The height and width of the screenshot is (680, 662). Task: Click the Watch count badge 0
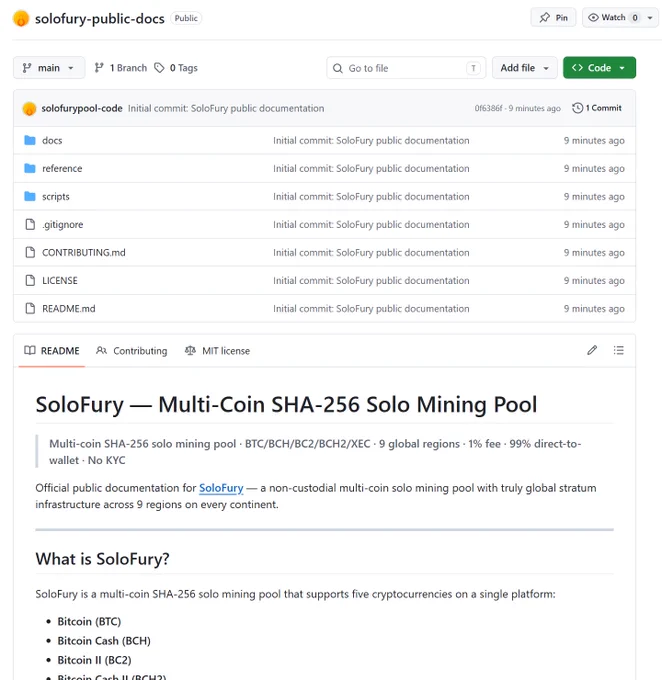click(635, 18)
